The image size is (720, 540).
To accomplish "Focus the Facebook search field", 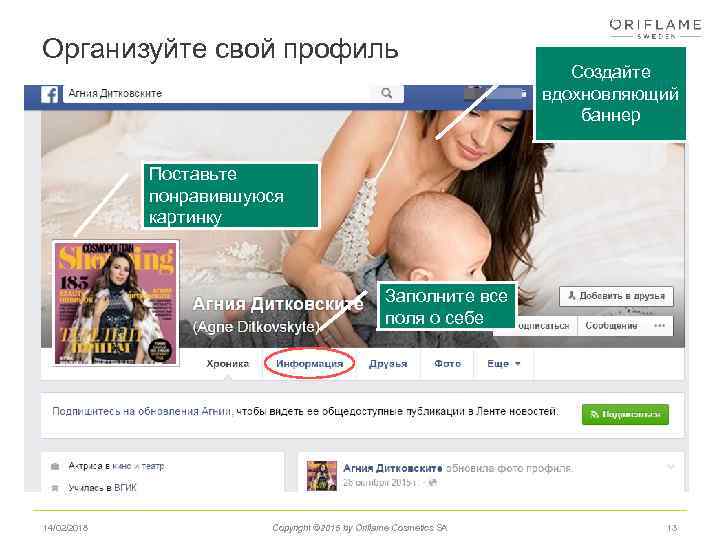I will pos(233,94).
